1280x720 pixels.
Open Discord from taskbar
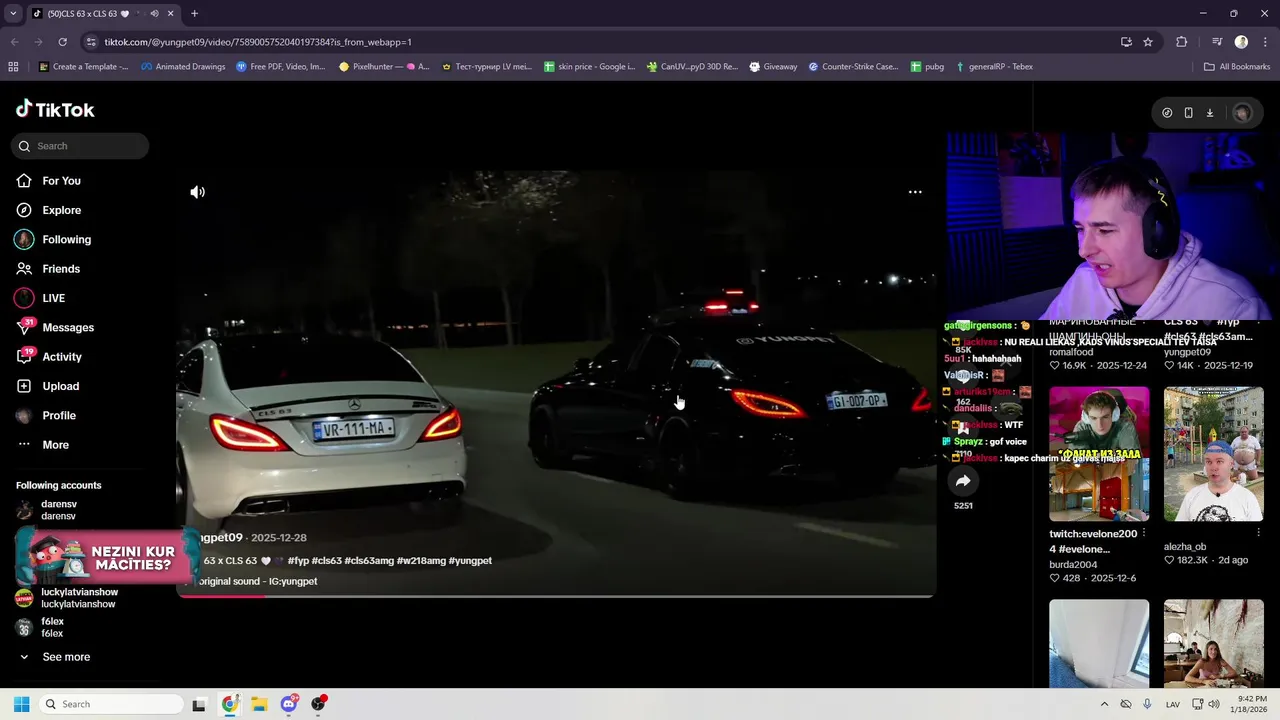(x=289, y=704)
